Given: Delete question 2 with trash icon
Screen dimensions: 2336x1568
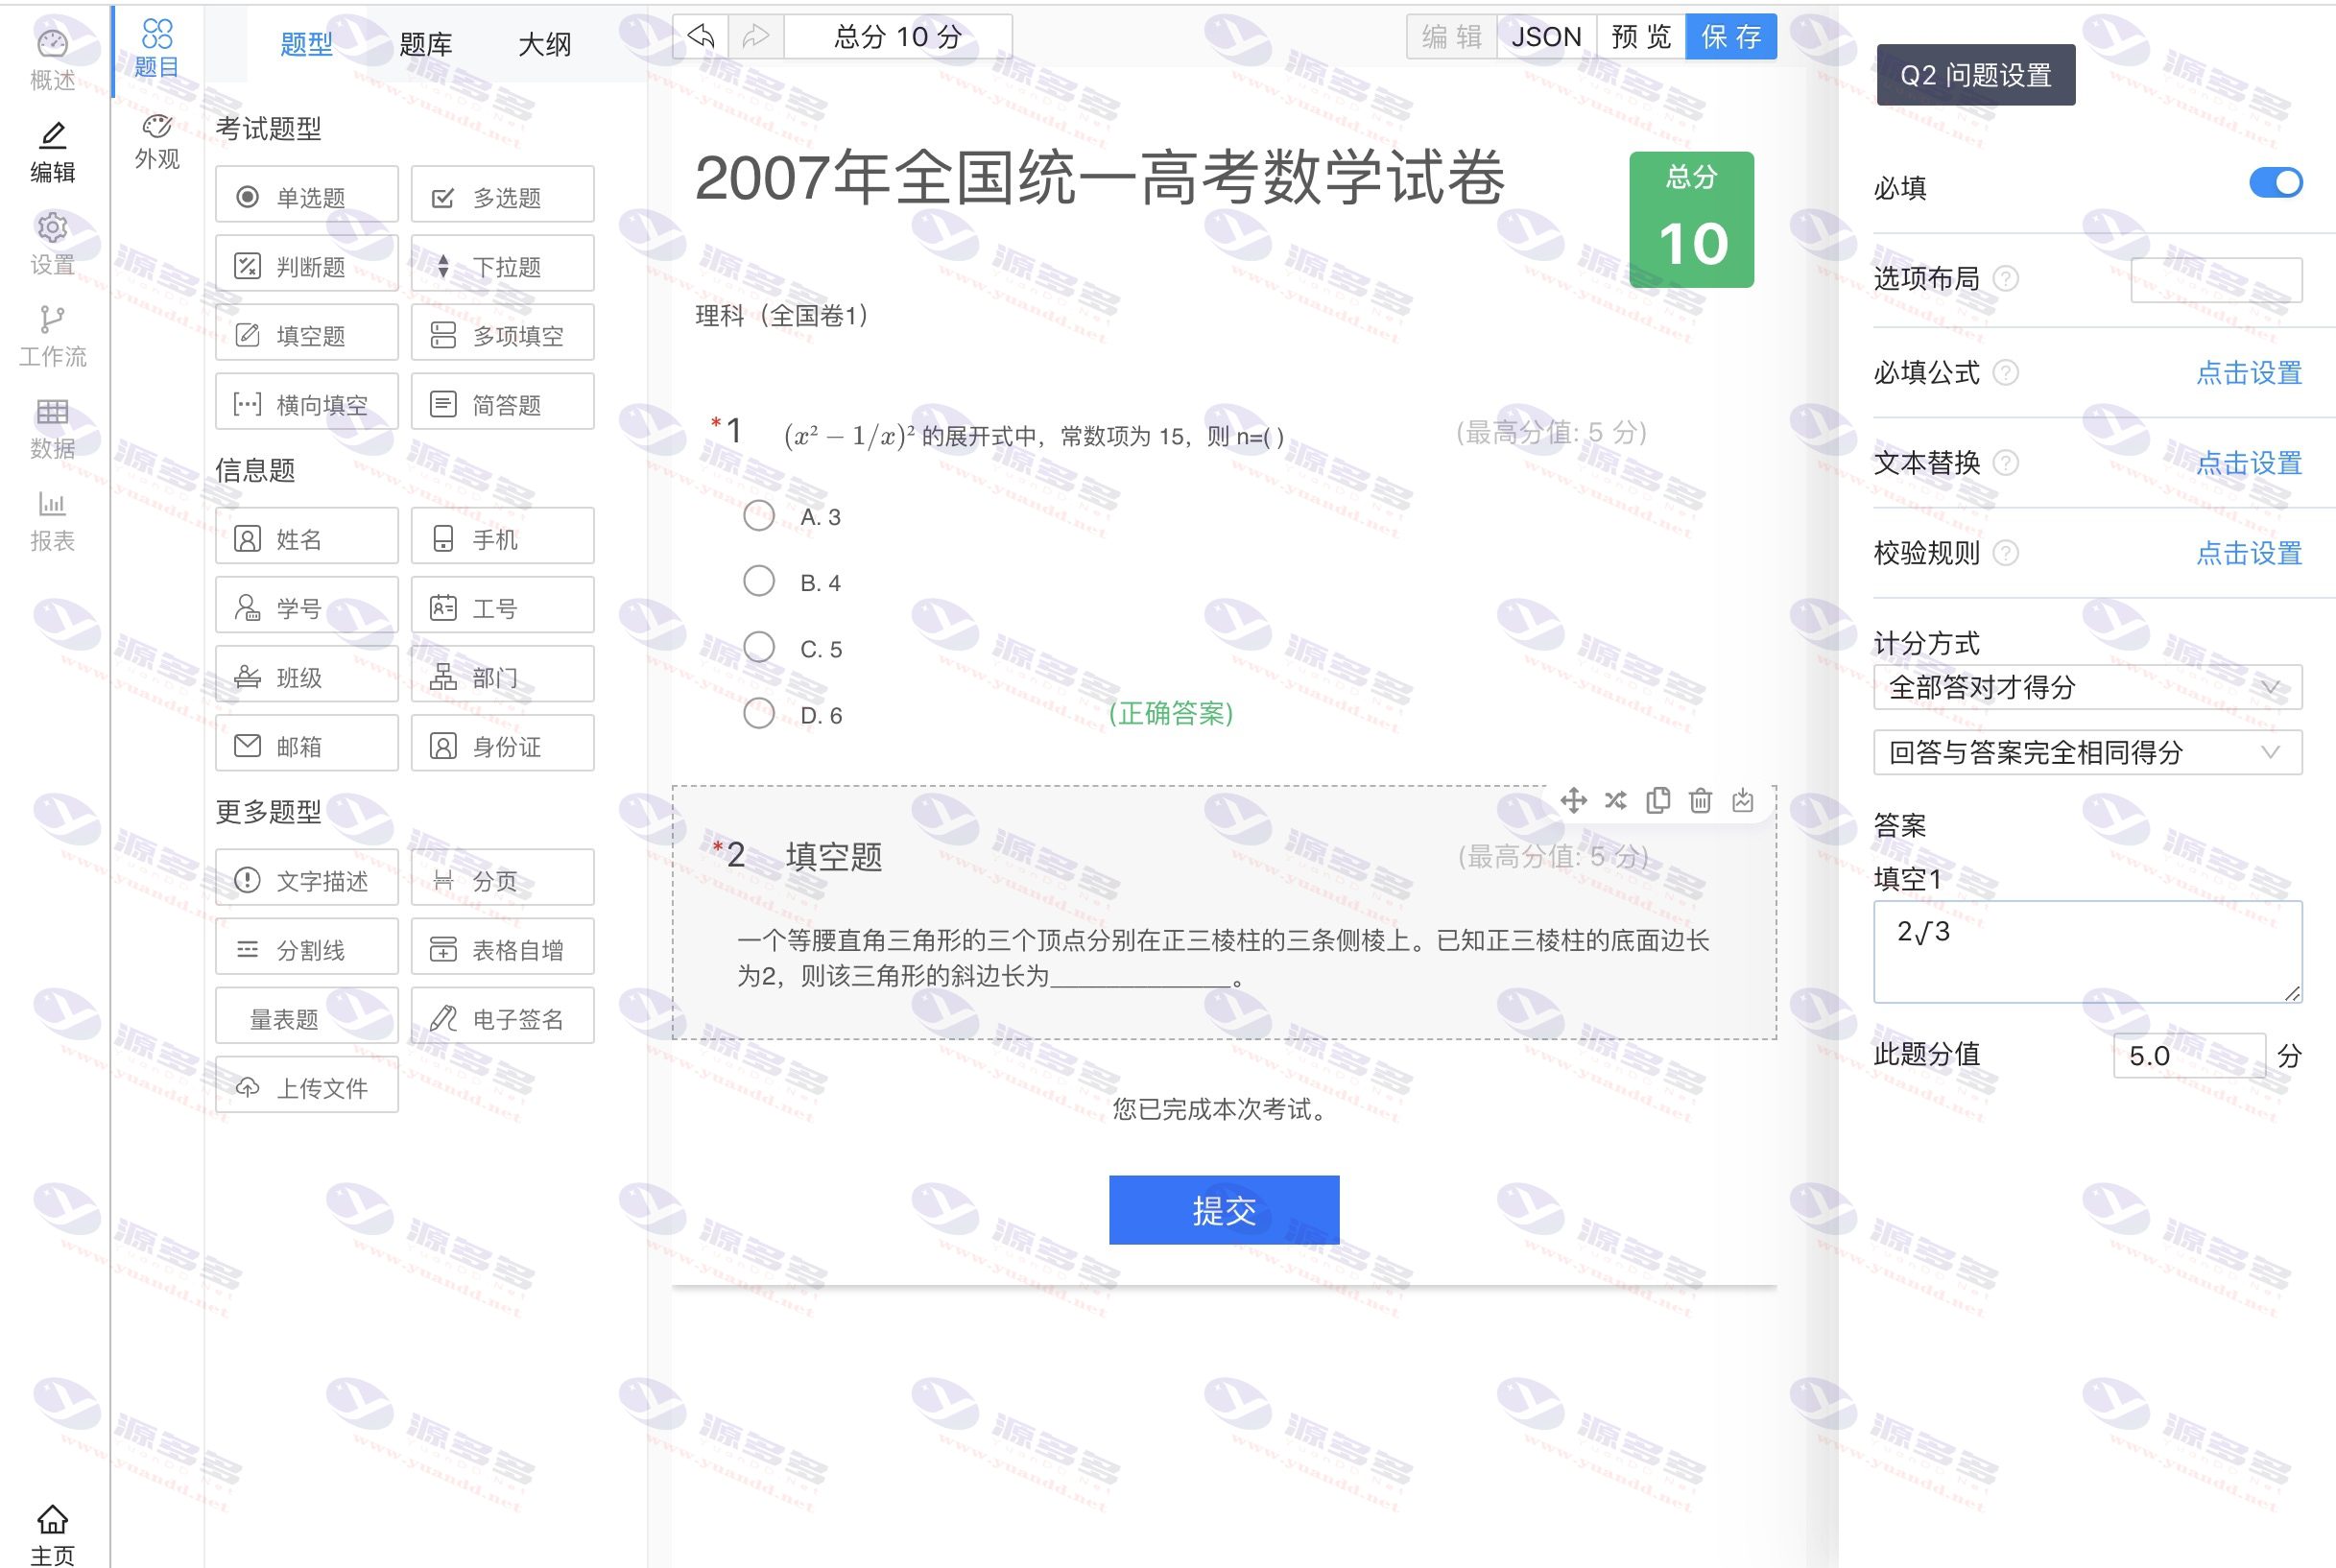Looking at the screenshot, I should 1700,801.
